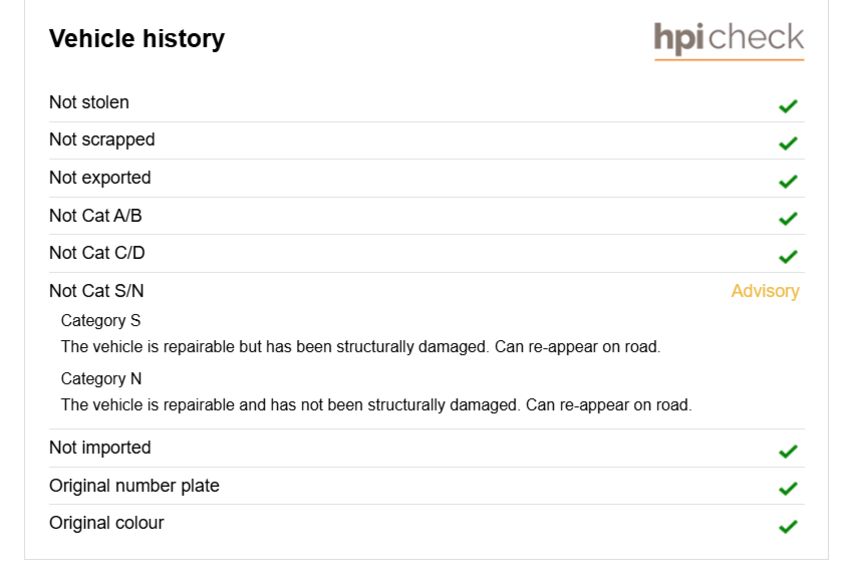Click the Category N repairable description text
The image size is (850, 575).
[376, 405]
